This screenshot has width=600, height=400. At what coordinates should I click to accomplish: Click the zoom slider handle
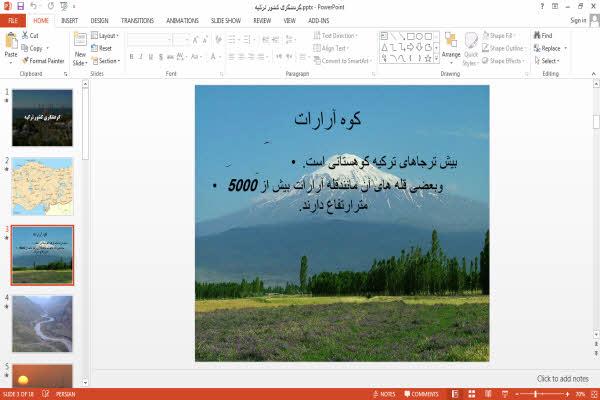(536, 394)
